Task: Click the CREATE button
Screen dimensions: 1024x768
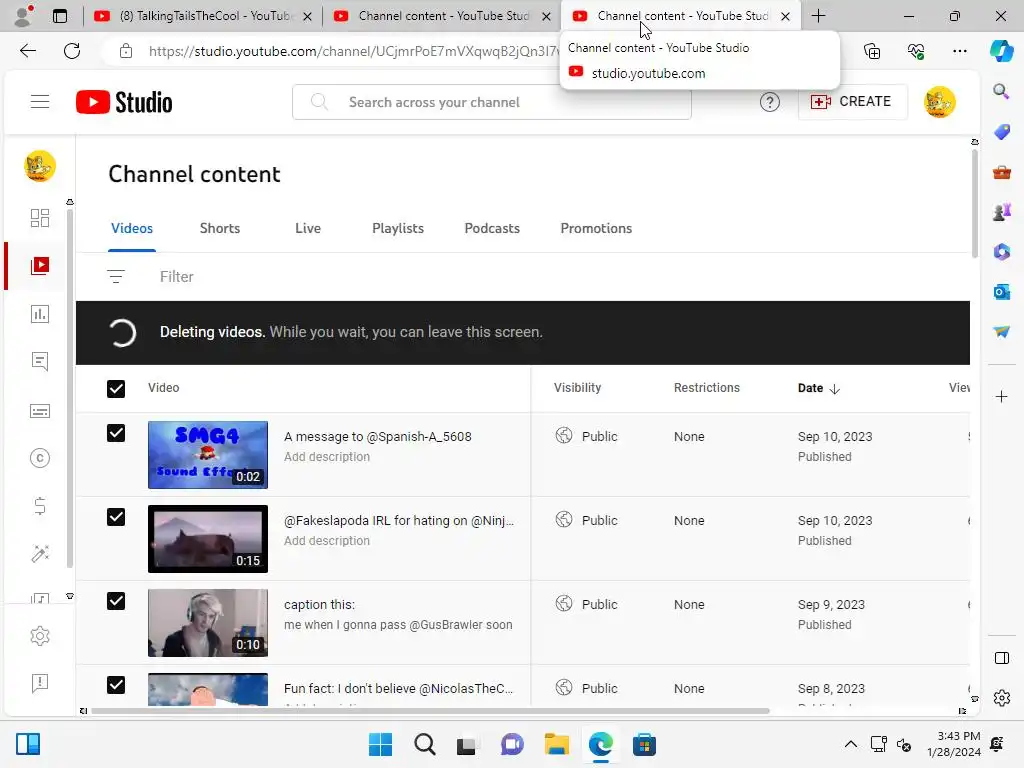Action: [x=852, y=102]
